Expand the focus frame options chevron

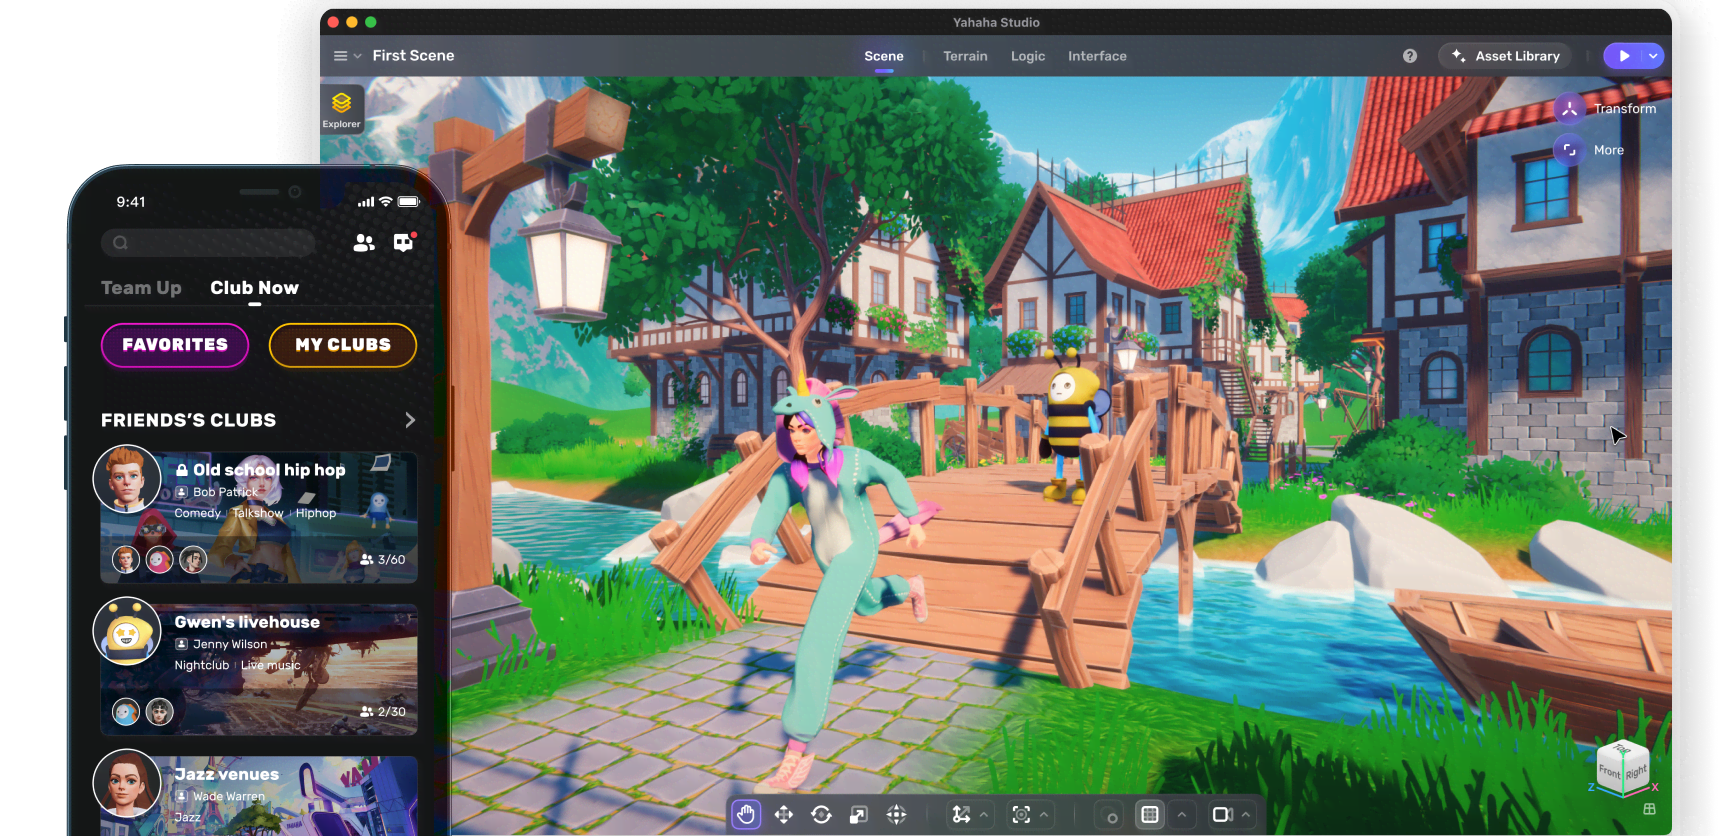pos(1044,815)
